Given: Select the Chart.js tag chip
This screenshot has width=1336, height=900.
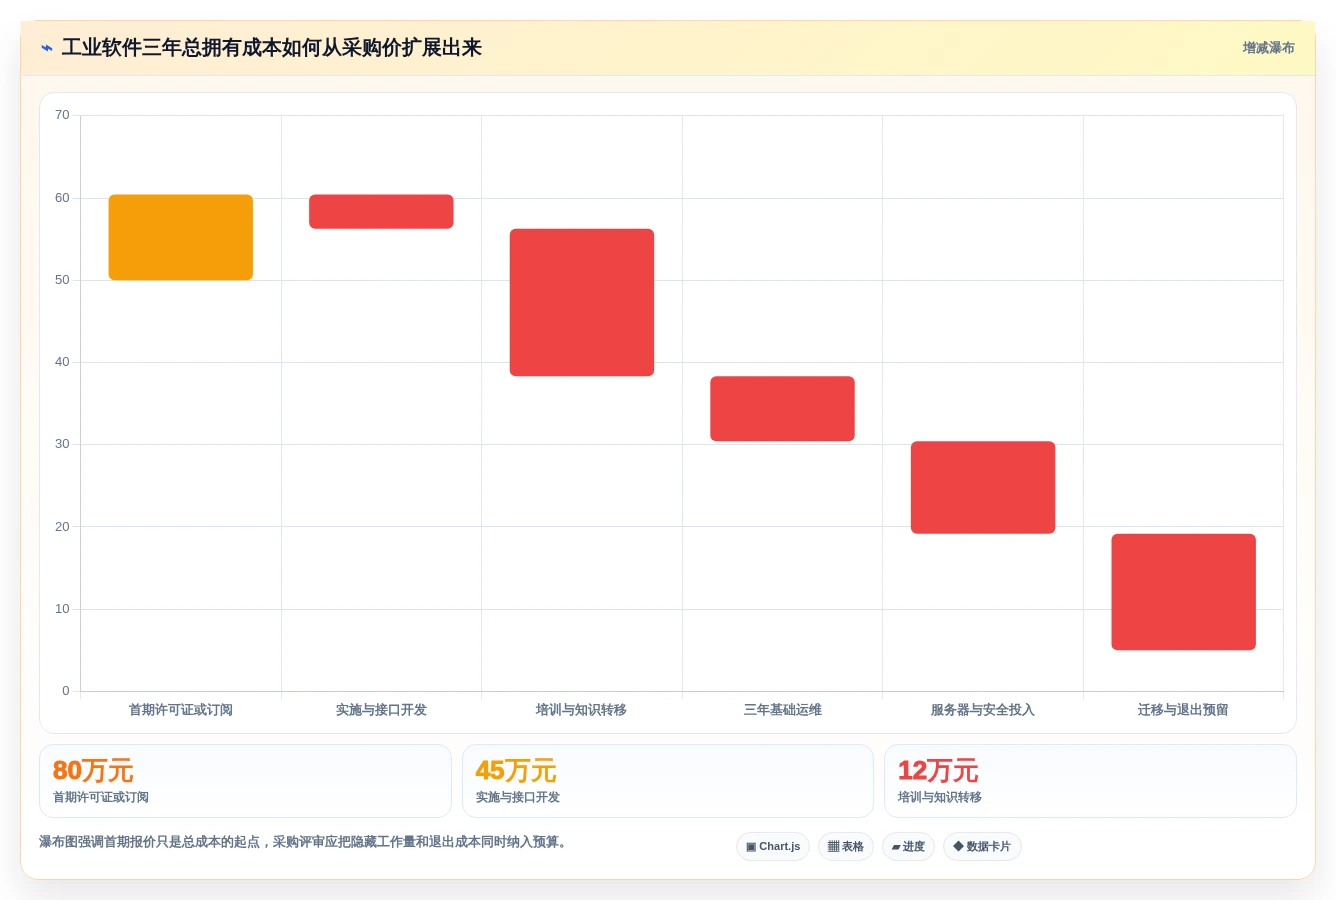Looking at the screenshot, I should pyautogui.click(x=773, y=847).
